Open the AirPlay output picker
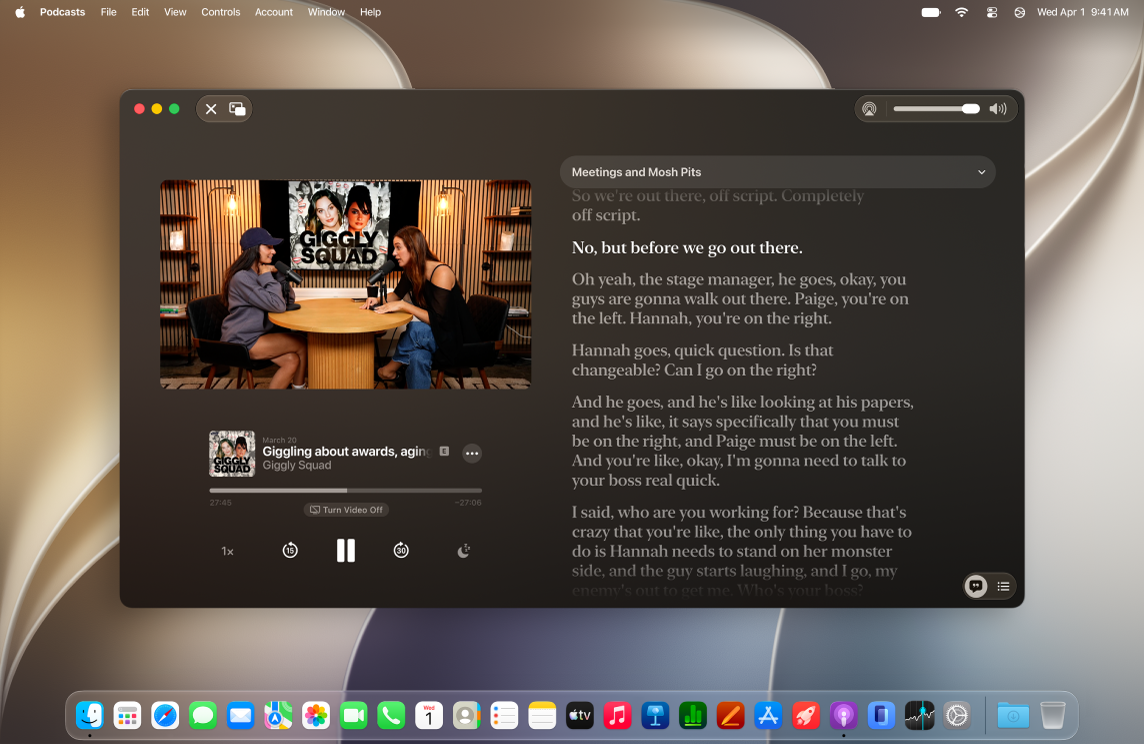The width and height of the screenshot is (1144, 745). [869, 109]
